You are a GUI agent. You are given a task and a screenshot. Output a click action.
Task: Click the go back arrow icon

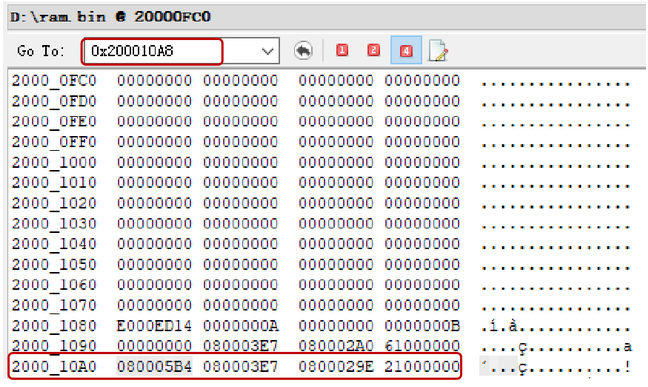click(303, 51)
